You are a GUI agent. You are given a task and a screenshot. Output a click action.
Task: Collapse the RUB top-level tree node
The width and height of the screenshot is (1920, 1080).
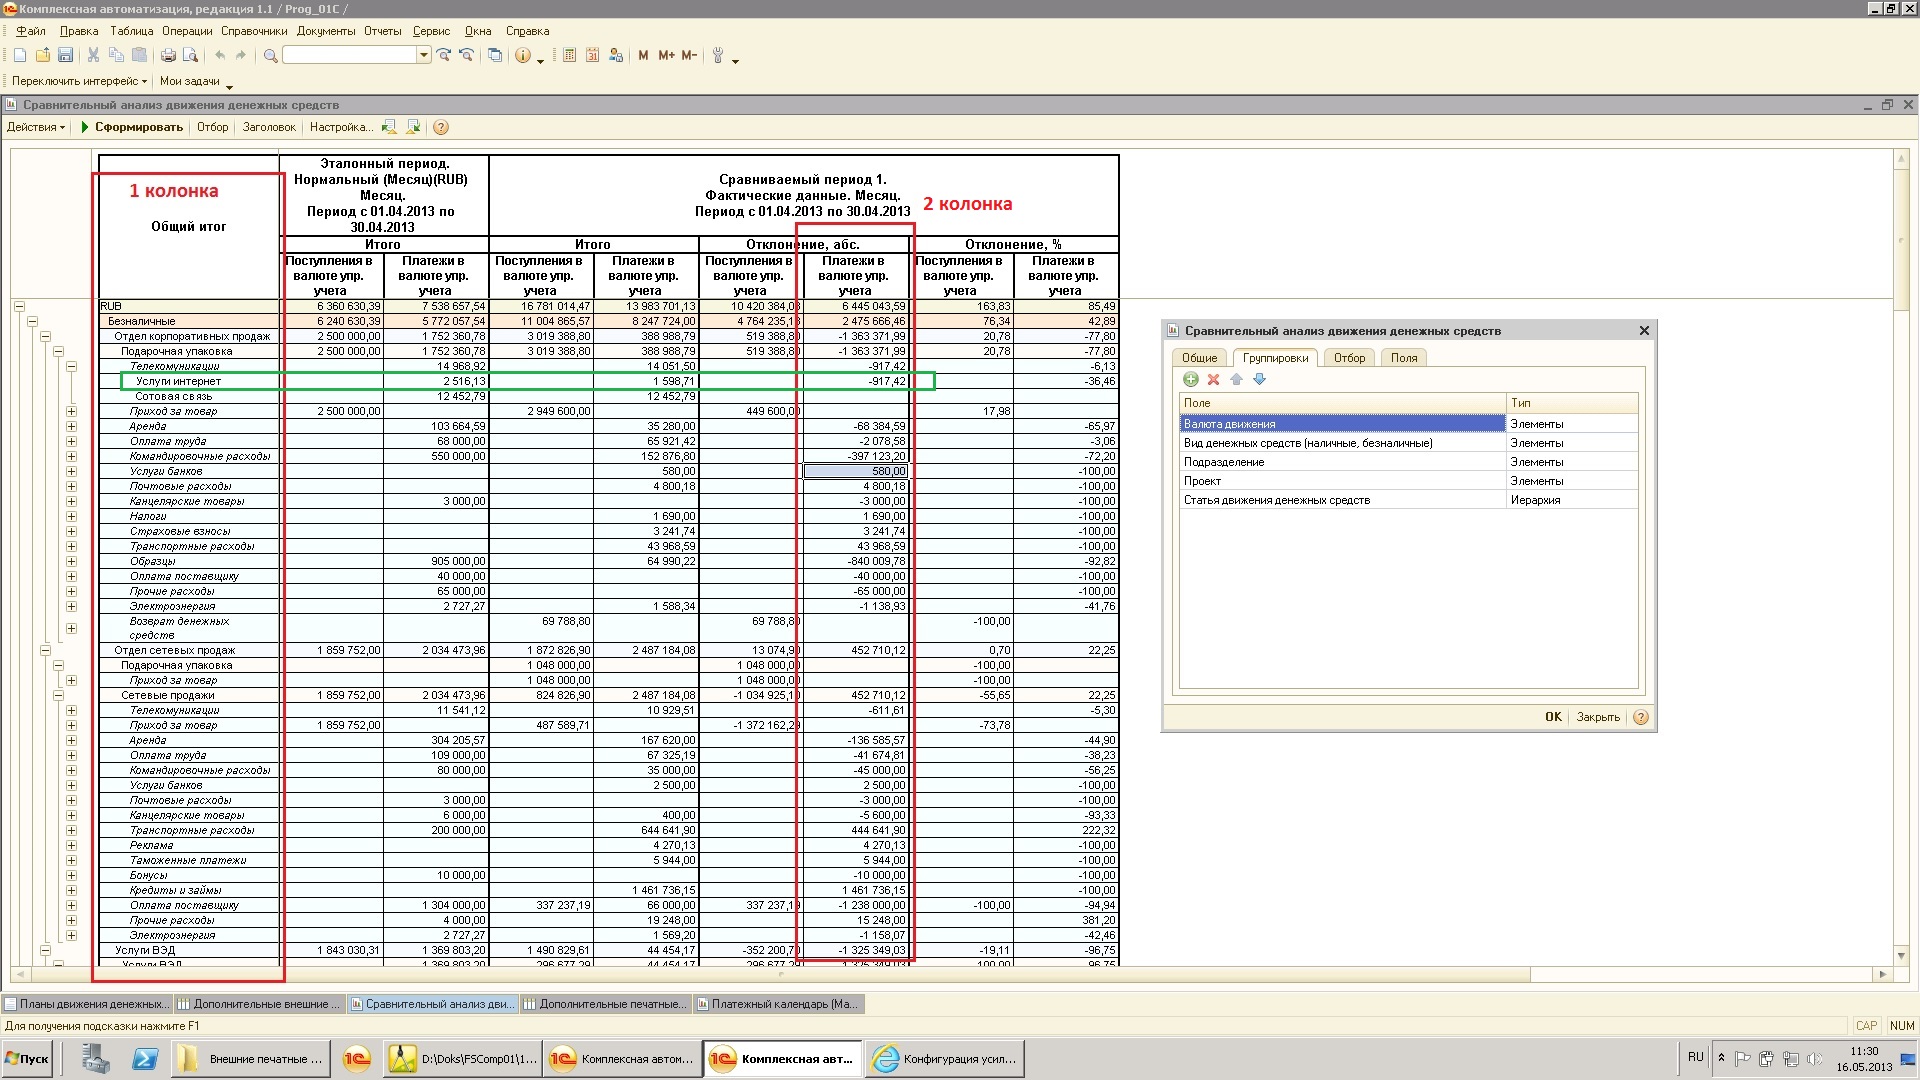pyautogui.click(x=19, y=307)
